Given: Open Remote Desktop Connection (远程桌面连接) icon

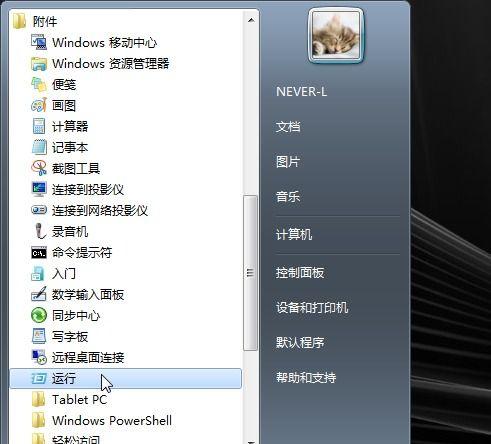Looking at the screenshot, I should [x=39, y=357].
